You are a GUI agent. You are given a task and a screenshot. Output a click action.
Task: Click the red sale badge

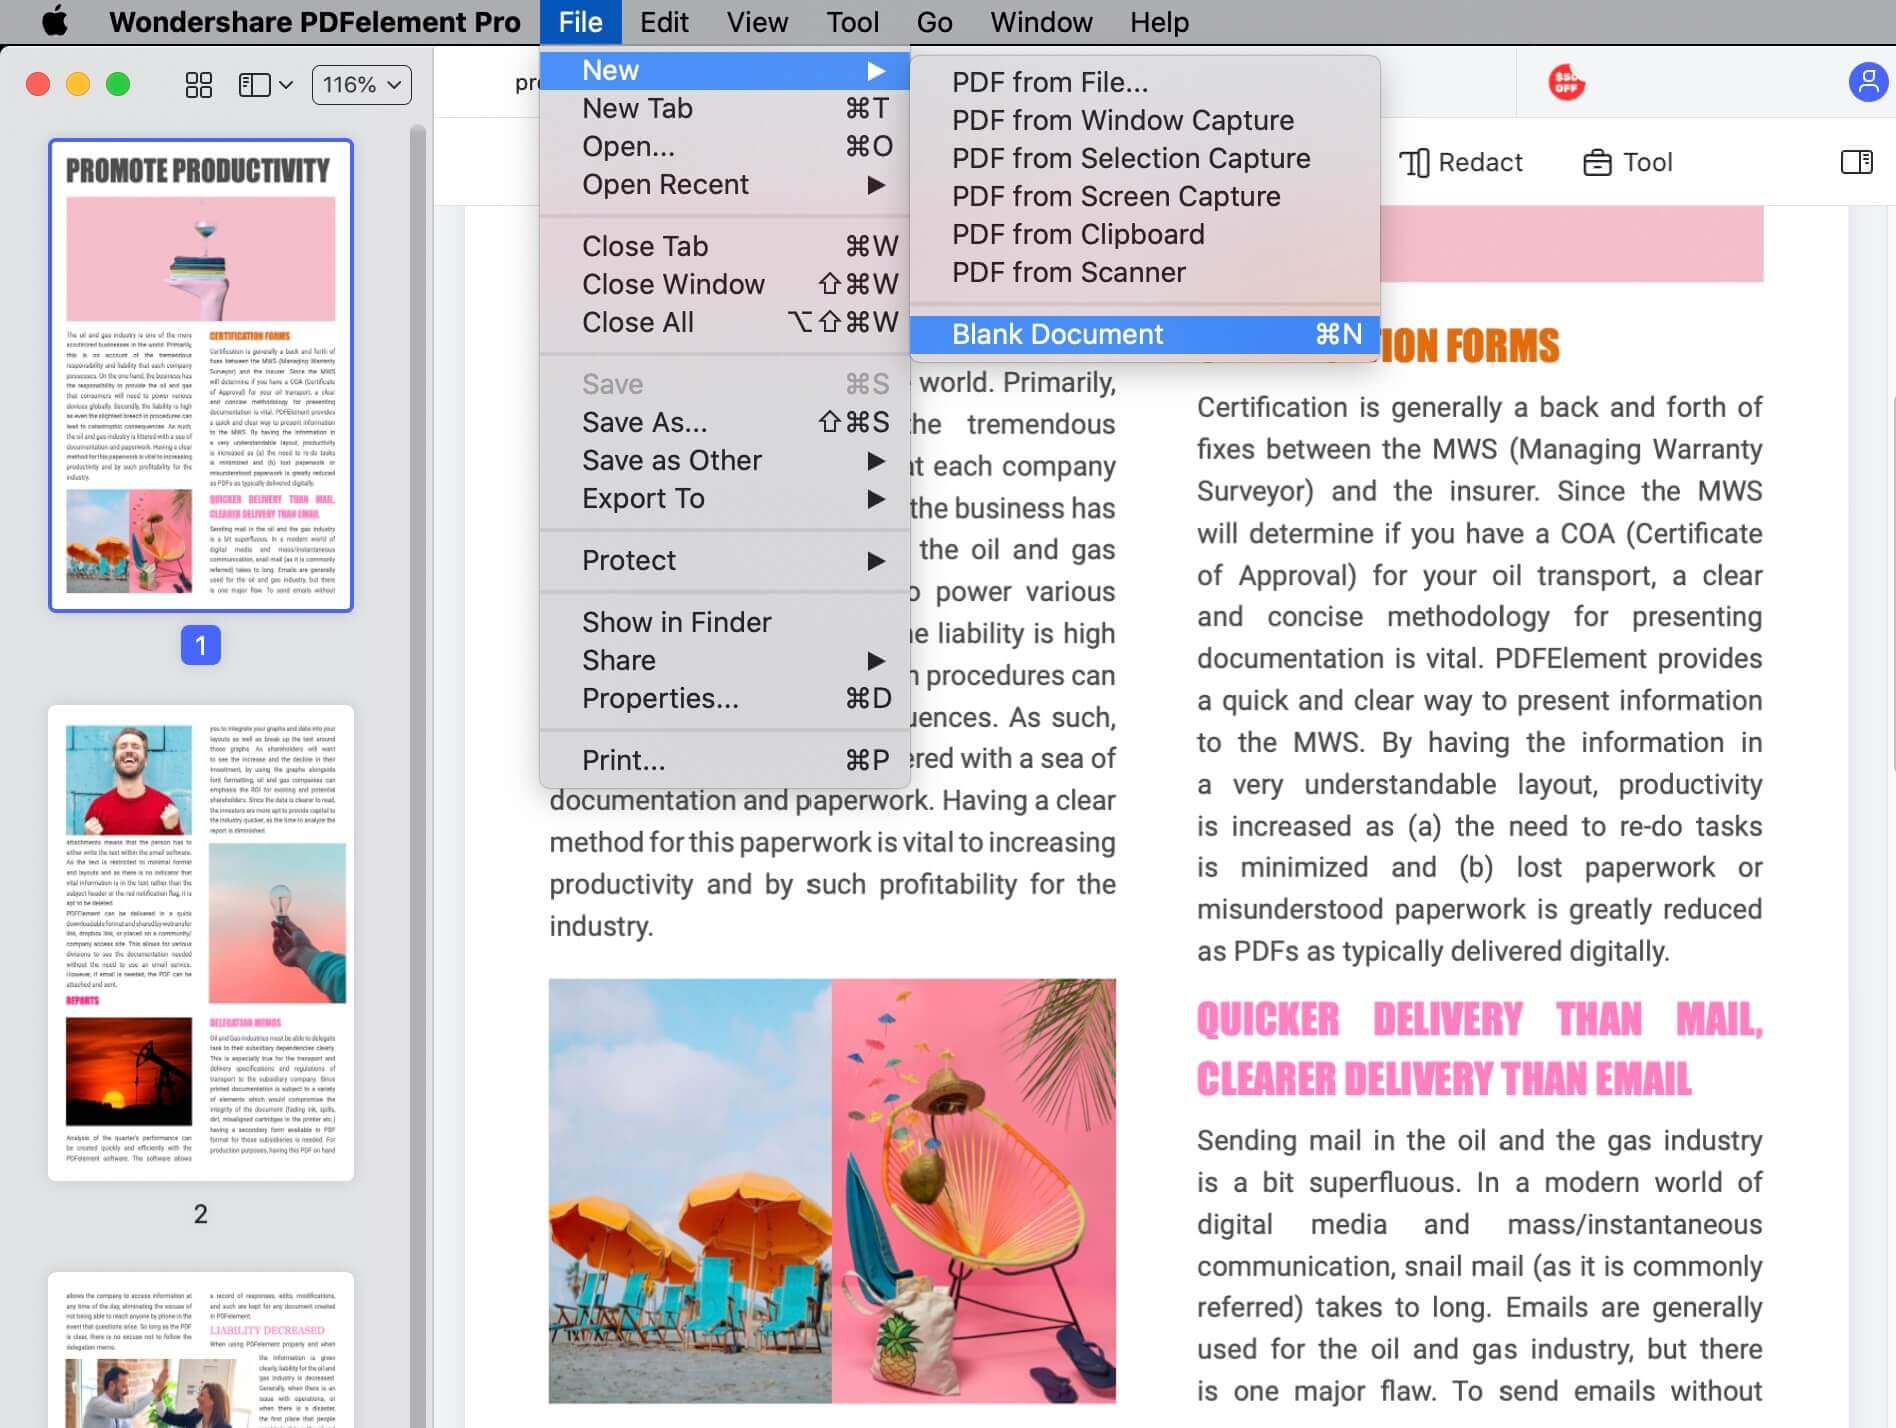pos(1566,83)
